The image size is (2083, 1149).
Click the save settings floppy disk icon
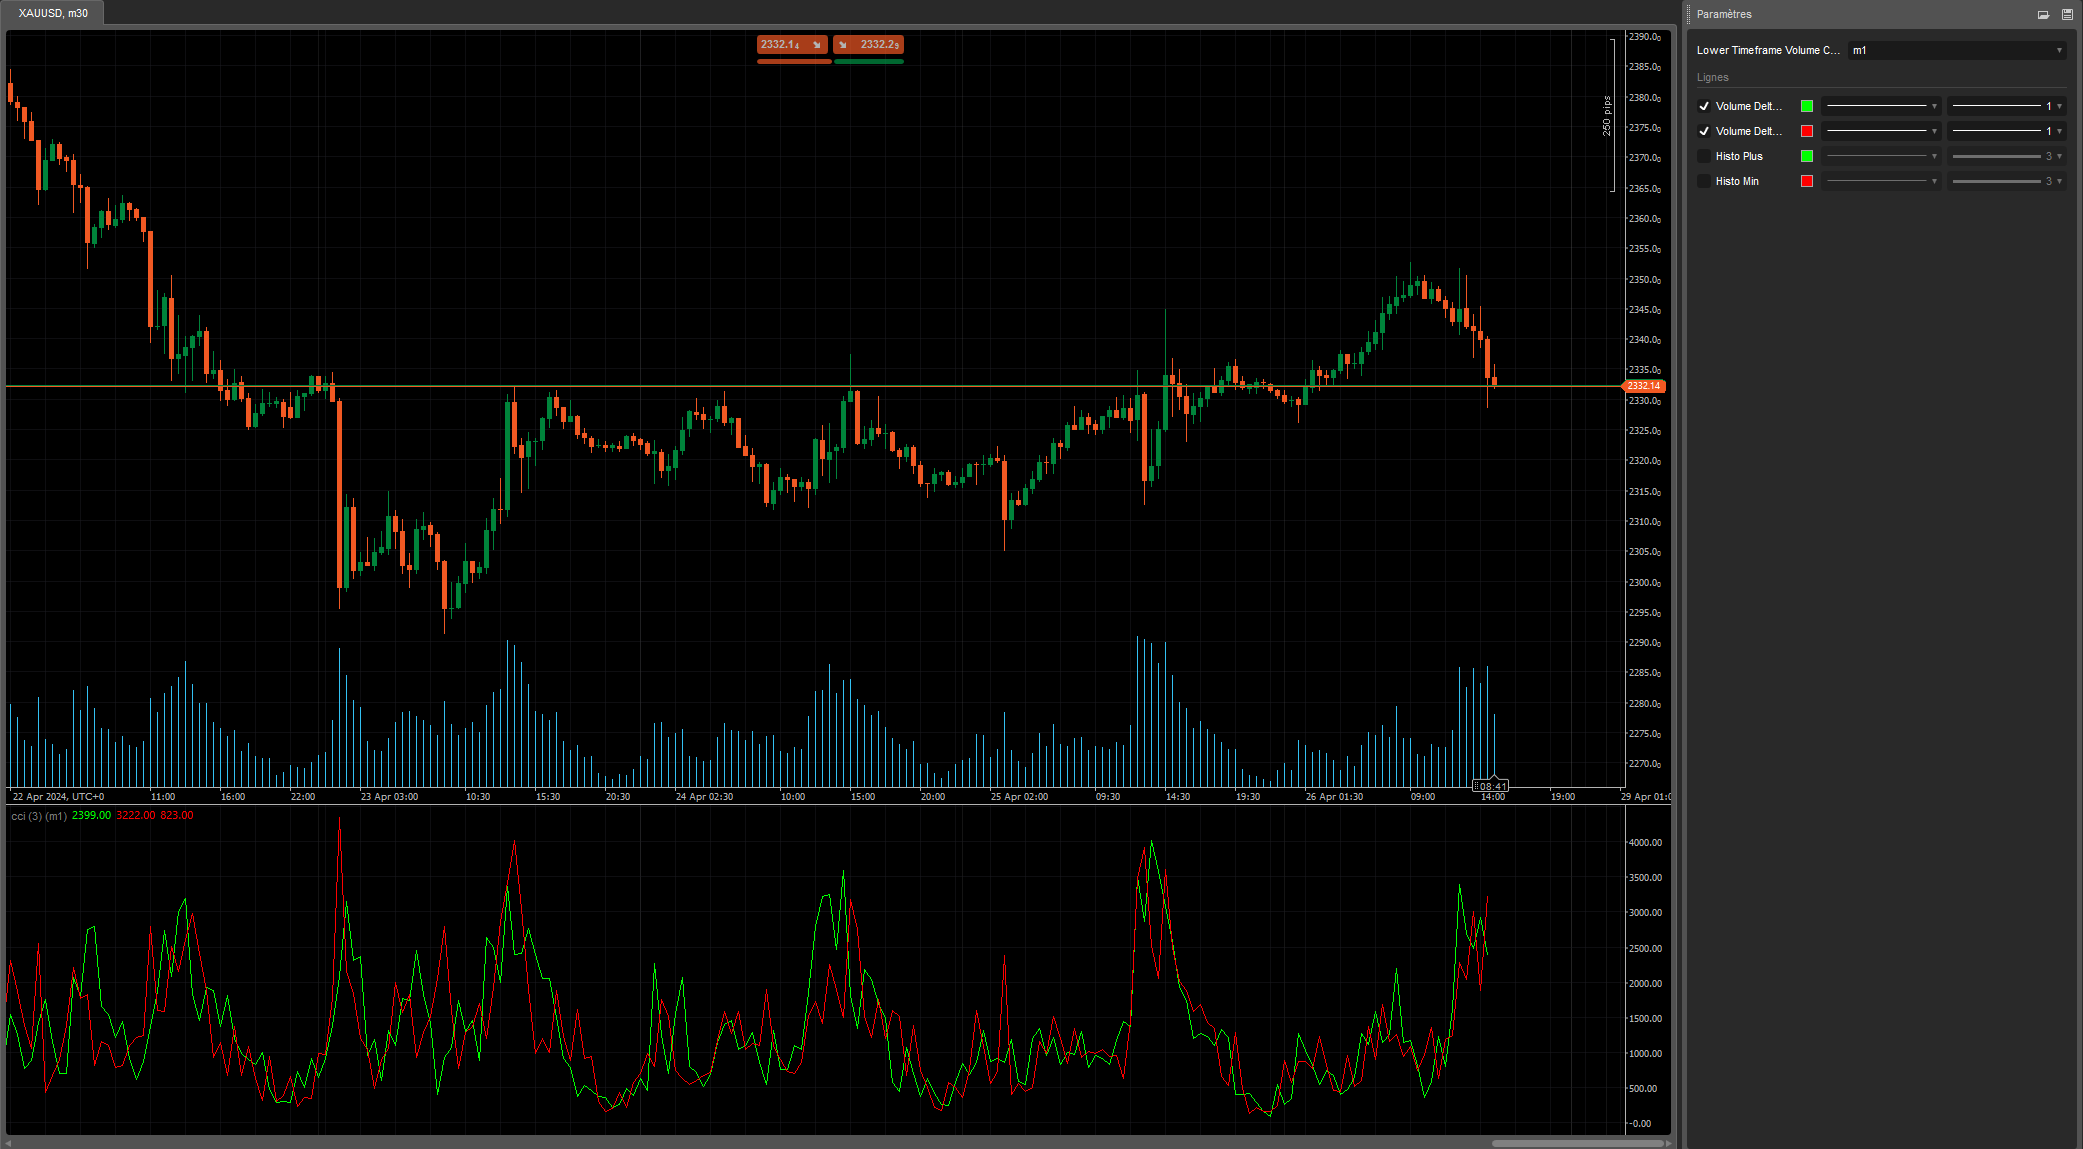click(2068, 14)
